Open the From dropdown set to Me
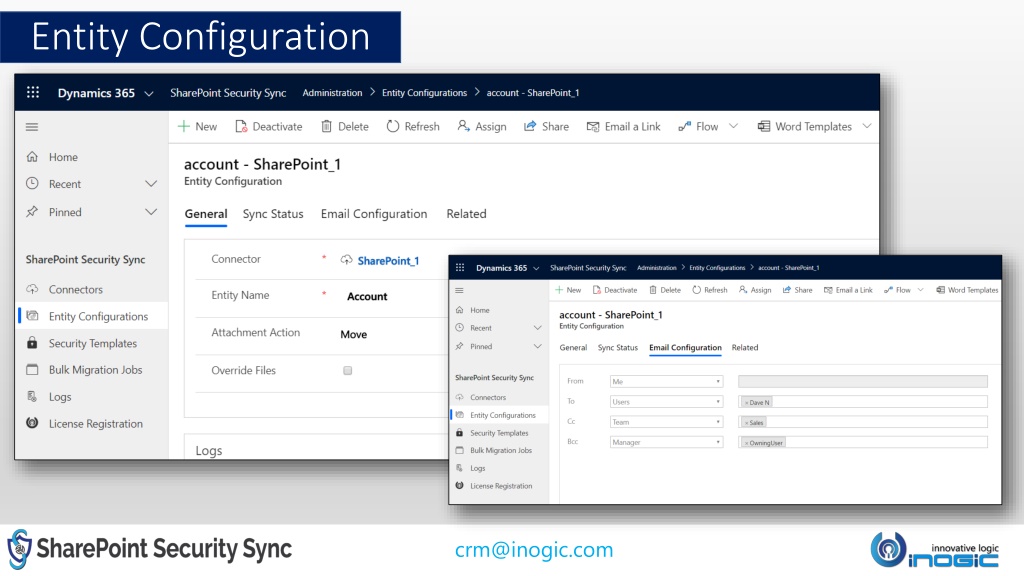The width and height of the screenshot is (1024, 576). (666, 381)
